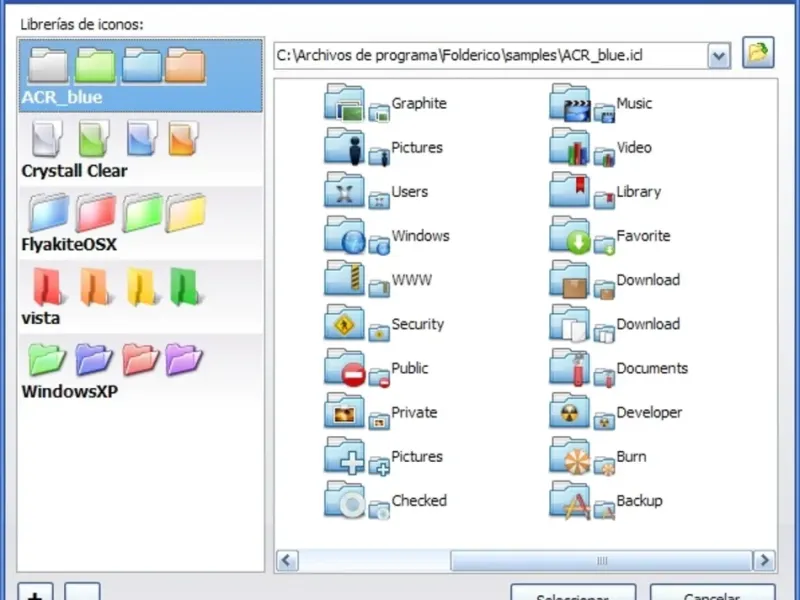
Task: Click the horizontal scrollbar thumb
Action: tap(602, 560)
